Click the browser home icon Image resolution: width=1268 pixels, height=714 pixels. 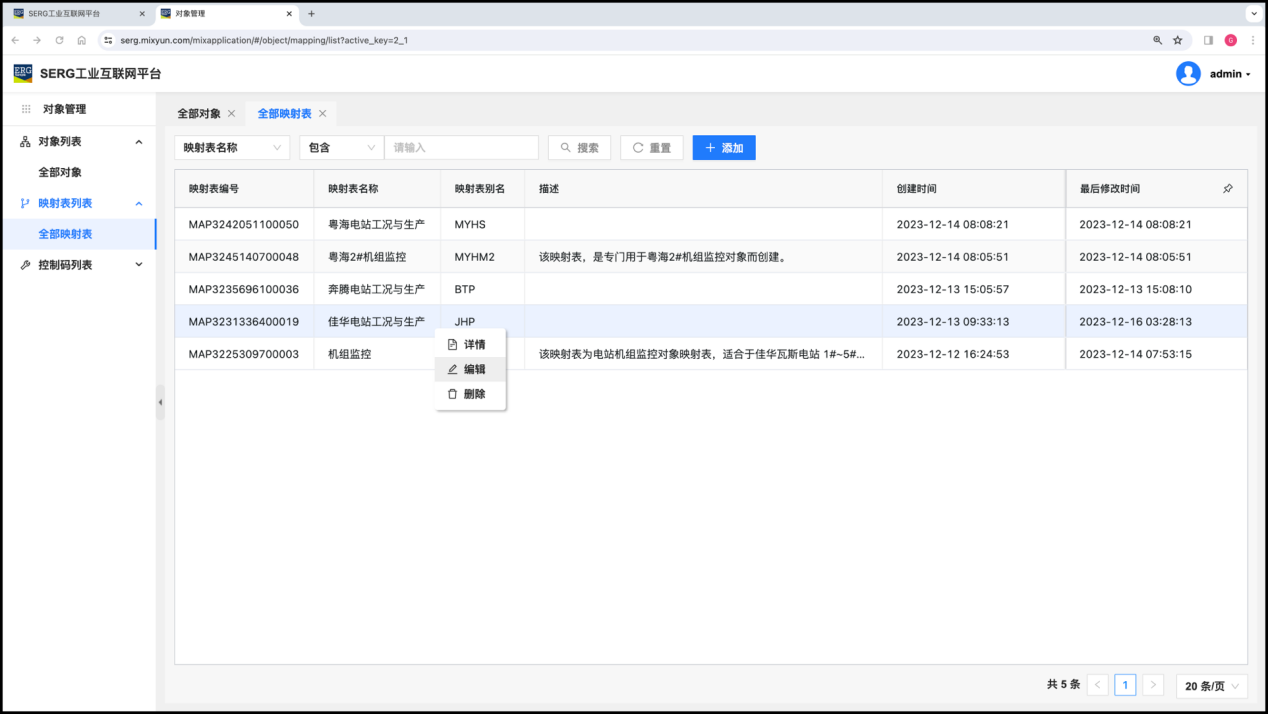pyautogui.click(x=82, y=40)
